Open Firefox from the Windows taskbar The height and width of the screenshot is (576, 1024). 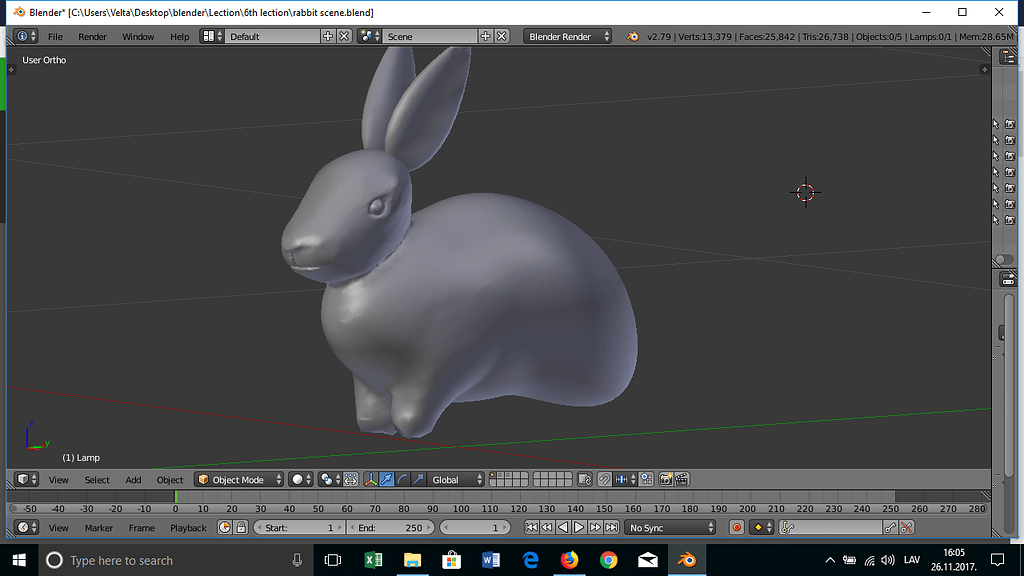click(570, 560)
